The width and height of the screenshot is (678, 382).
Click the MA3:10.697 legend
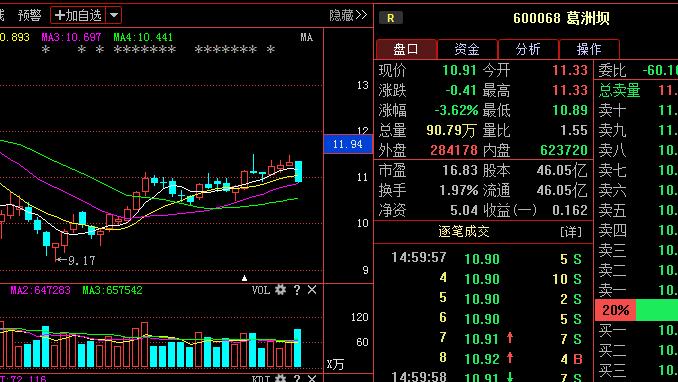[x=71, y=37]
